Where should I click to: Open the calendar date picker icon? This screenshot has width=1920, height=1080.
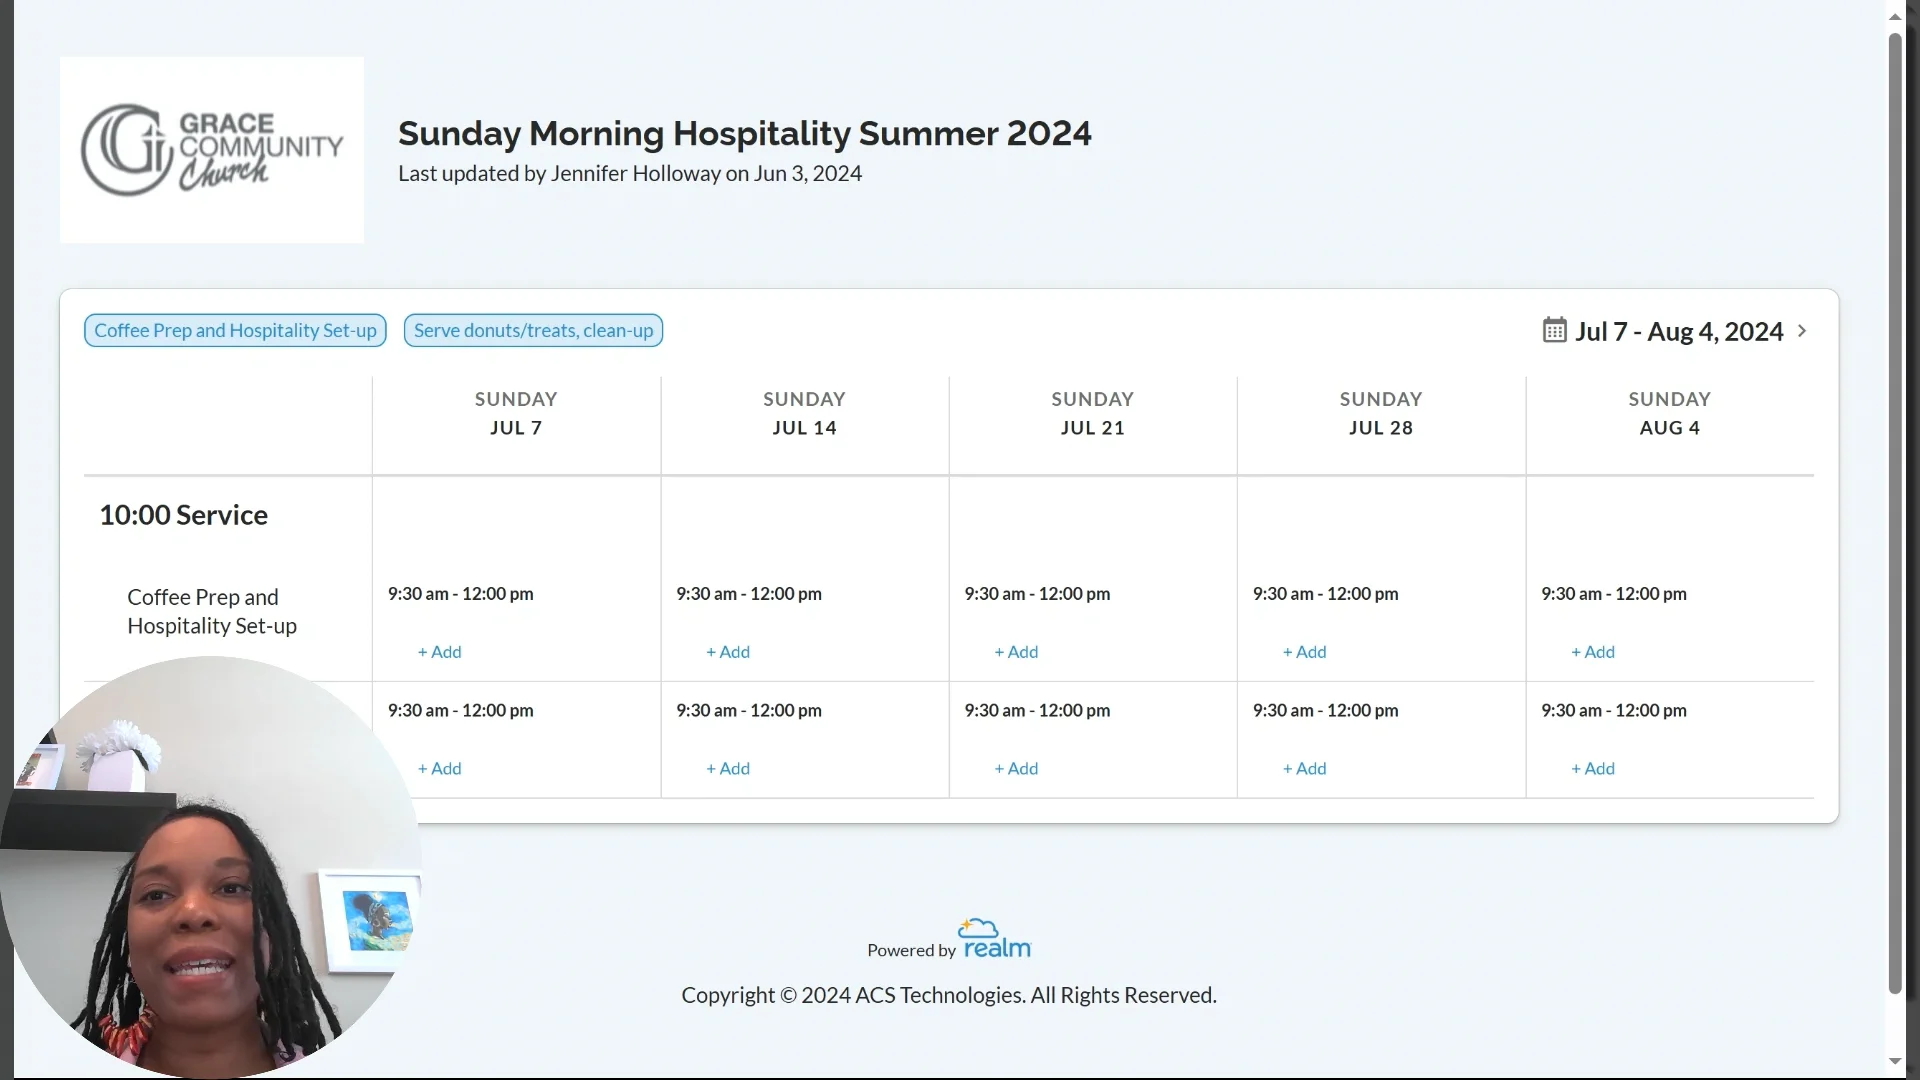[x=1555, y=330]
